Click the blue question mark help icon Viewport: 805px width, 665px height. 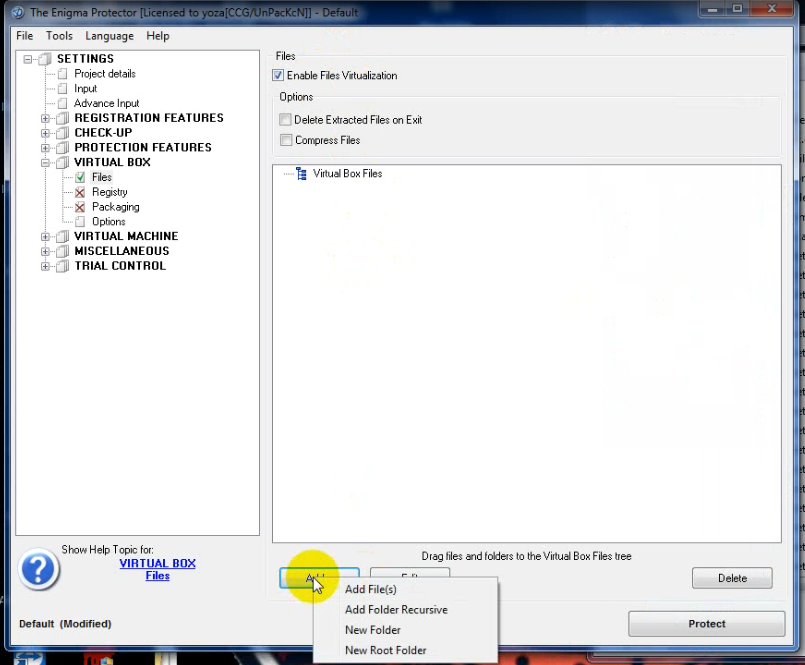[x=39, y=569]
